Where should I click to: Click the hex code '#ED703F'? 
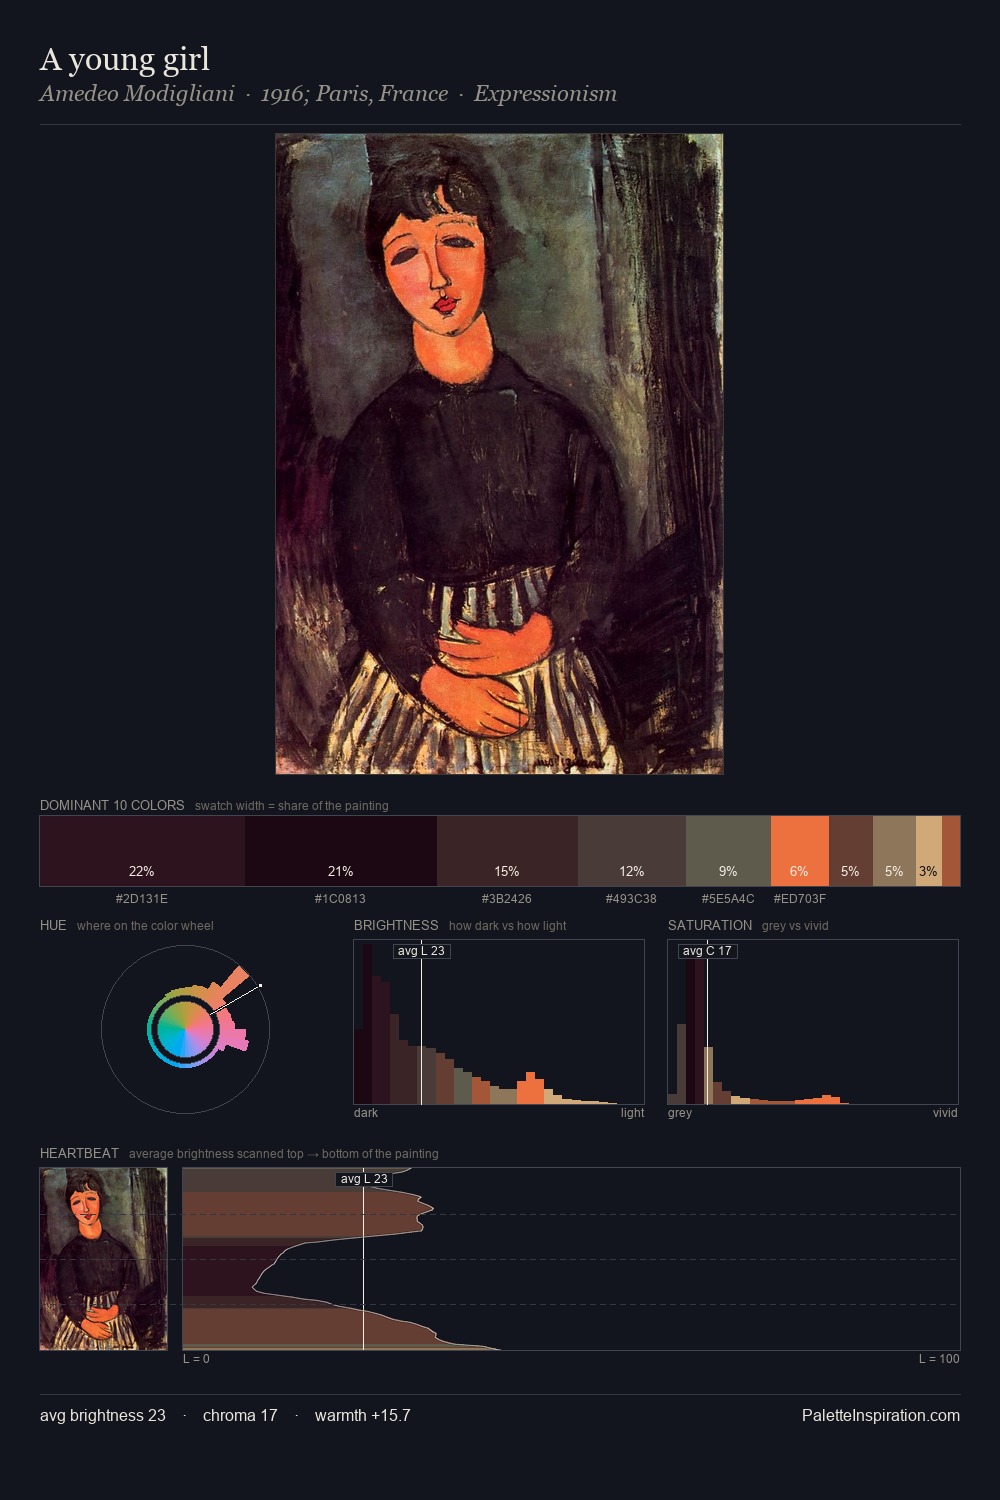point(800,899)
